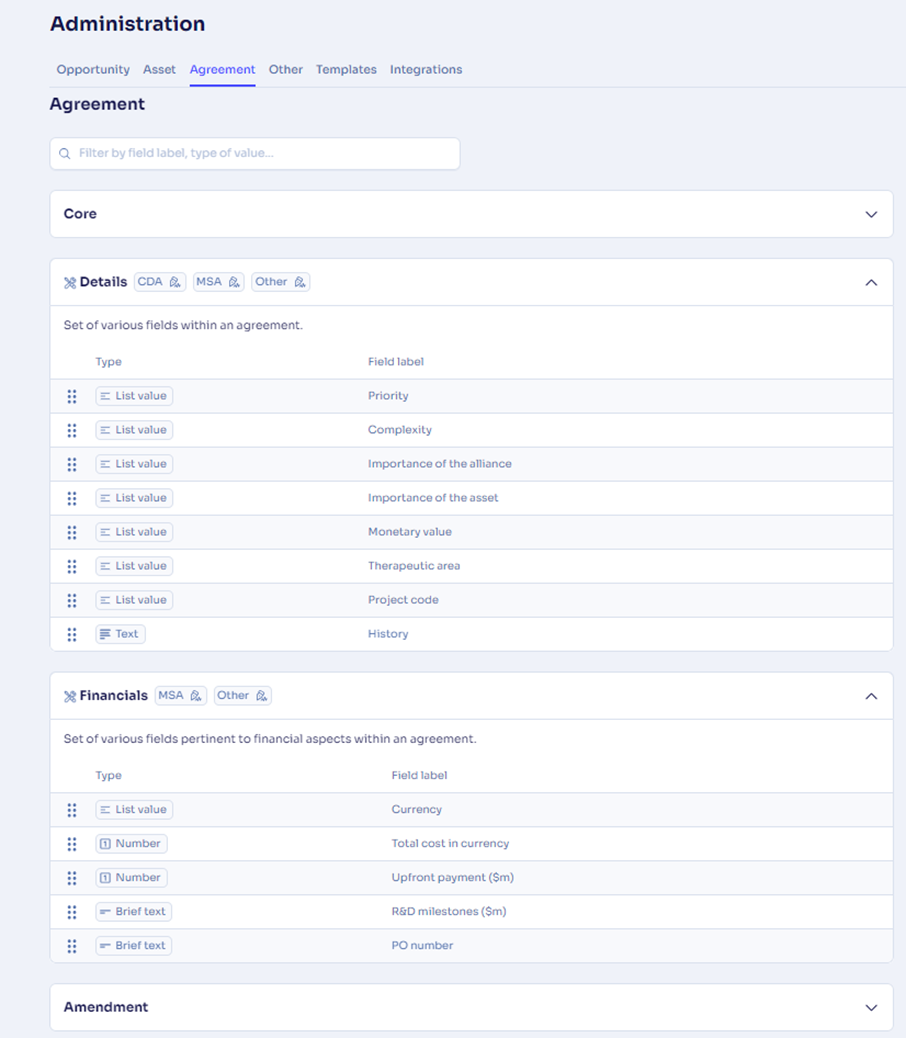
Task: Click the edit icon on Details MSA tag
Action: click(234, 282)
